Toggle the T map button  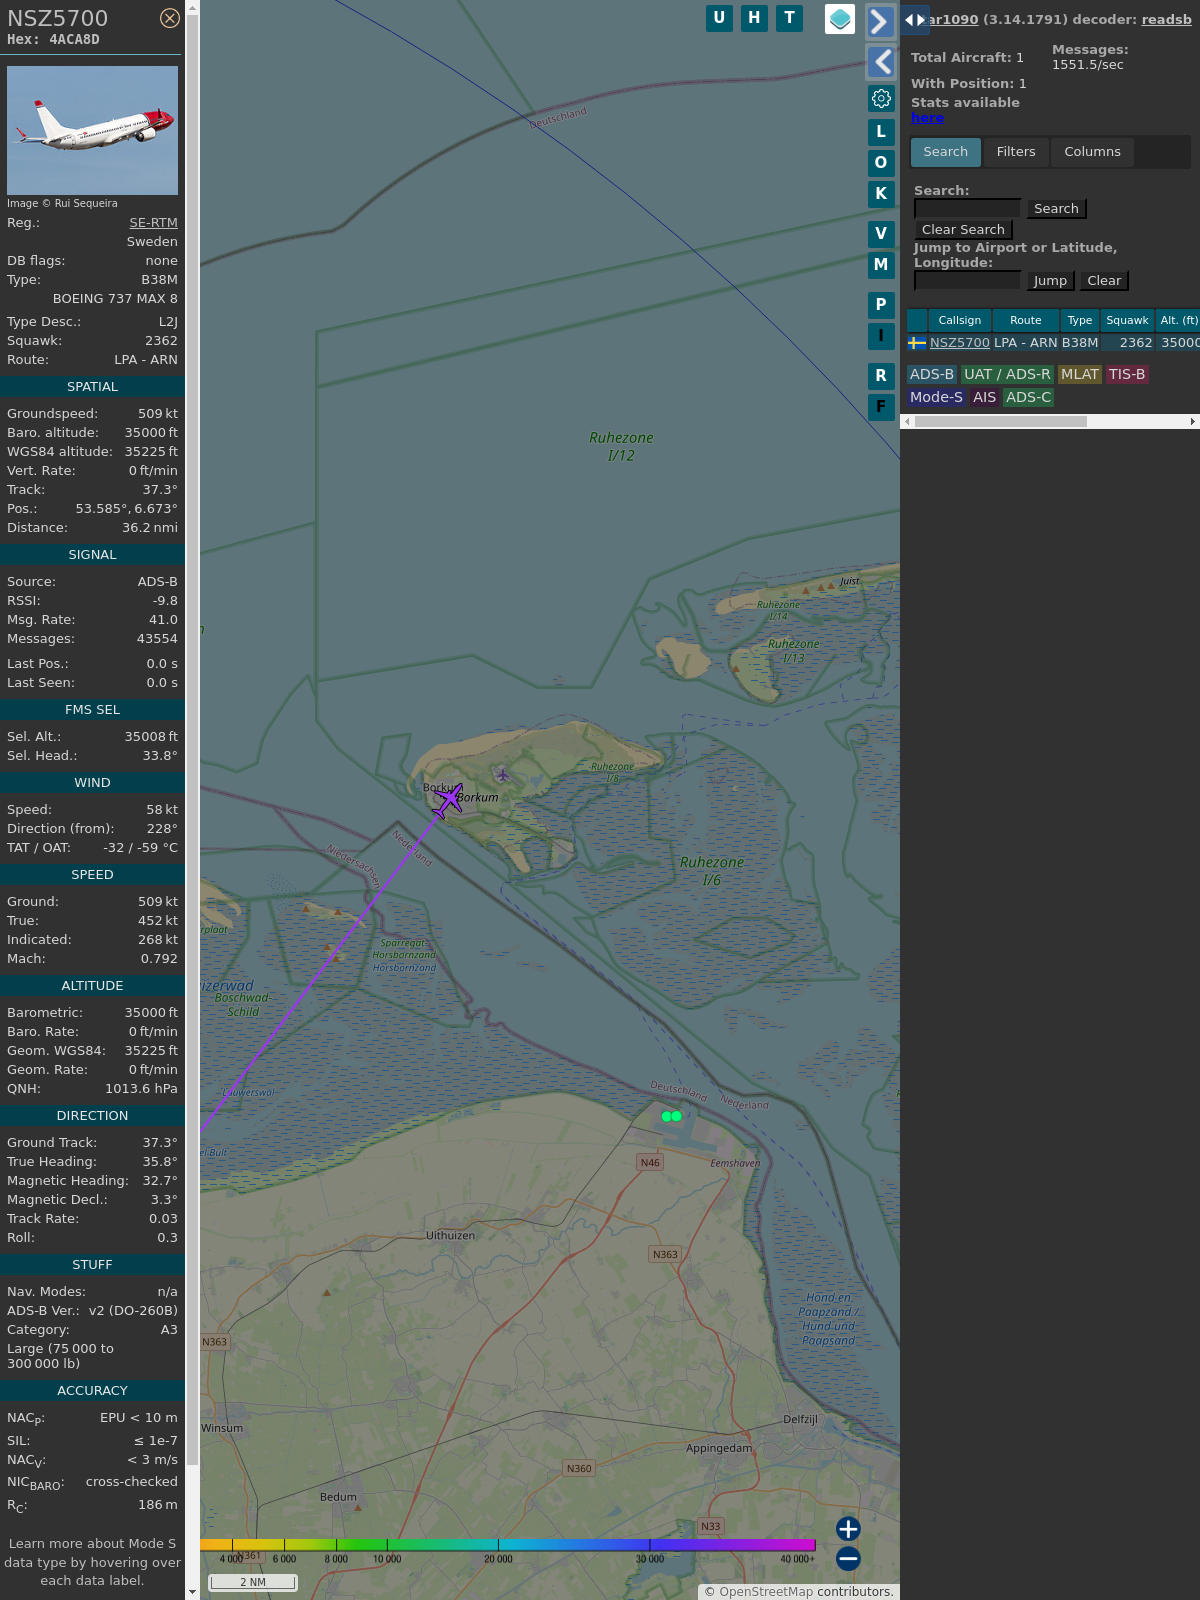(x=789, y=18)
